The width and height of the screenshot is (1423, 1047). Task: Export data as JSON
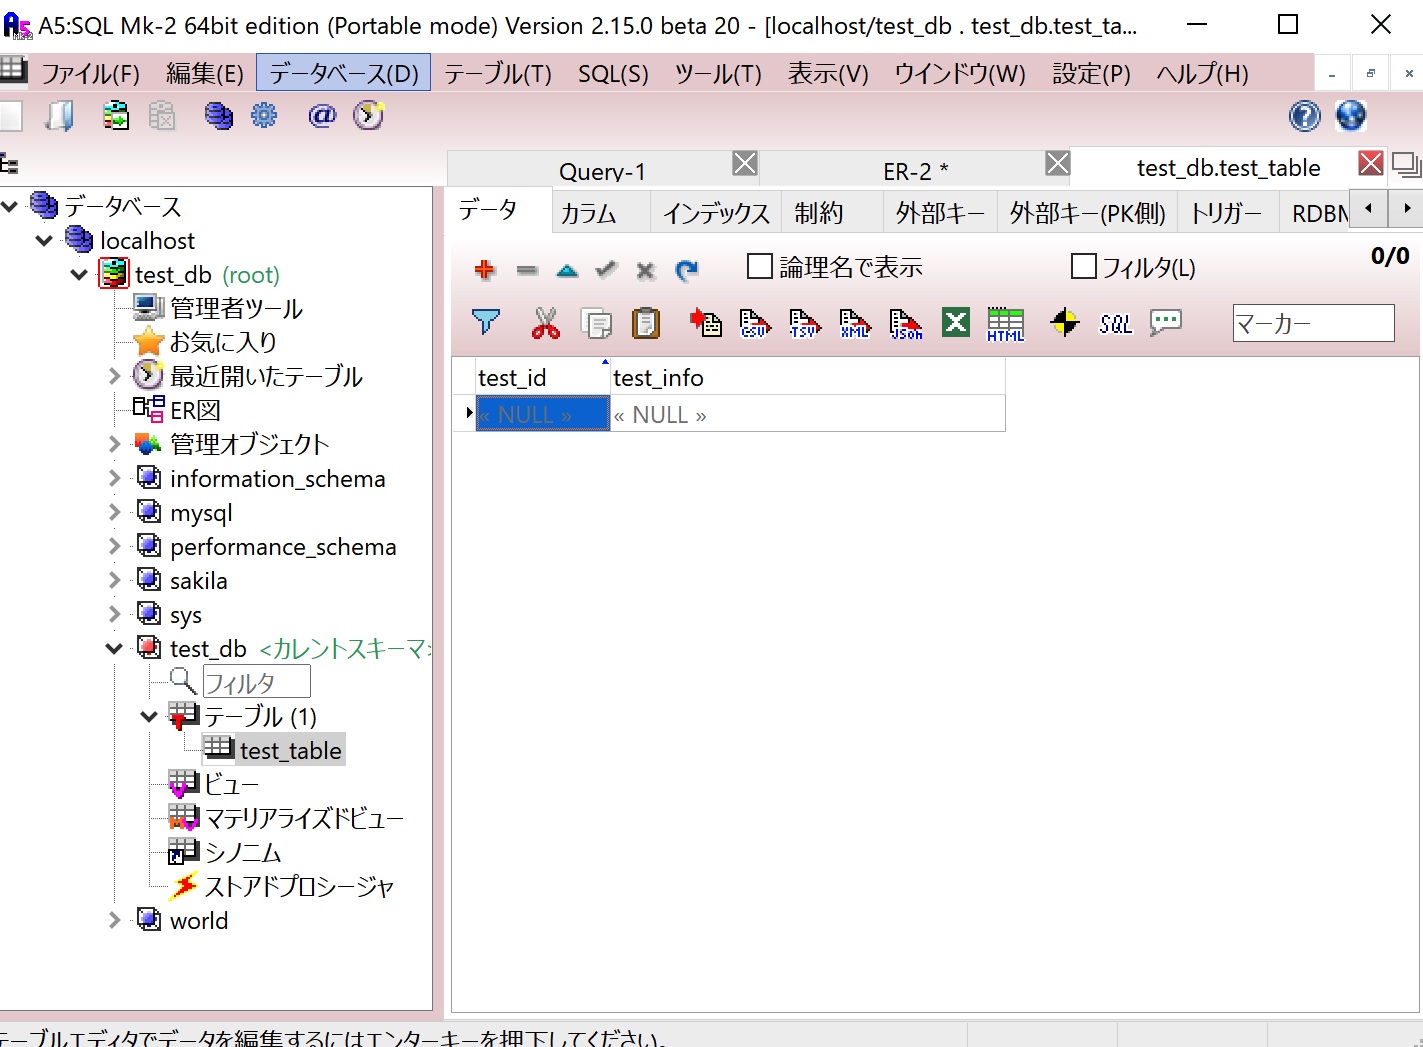coord(905,323)
